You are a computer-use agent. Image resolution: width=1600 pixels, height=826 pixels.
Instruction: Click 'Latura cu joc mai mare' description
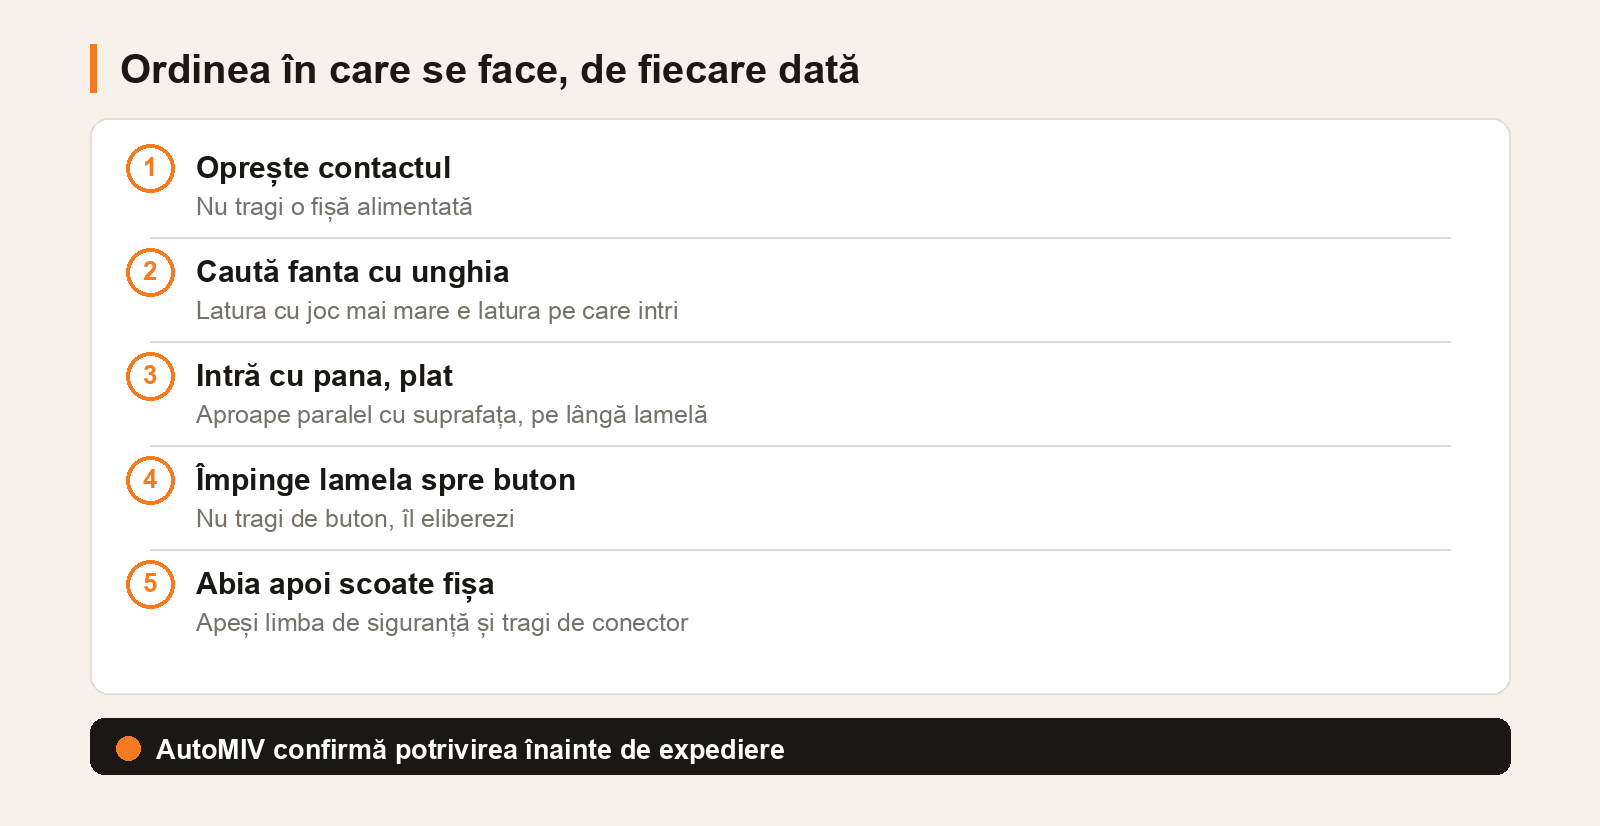coord(437,311)
